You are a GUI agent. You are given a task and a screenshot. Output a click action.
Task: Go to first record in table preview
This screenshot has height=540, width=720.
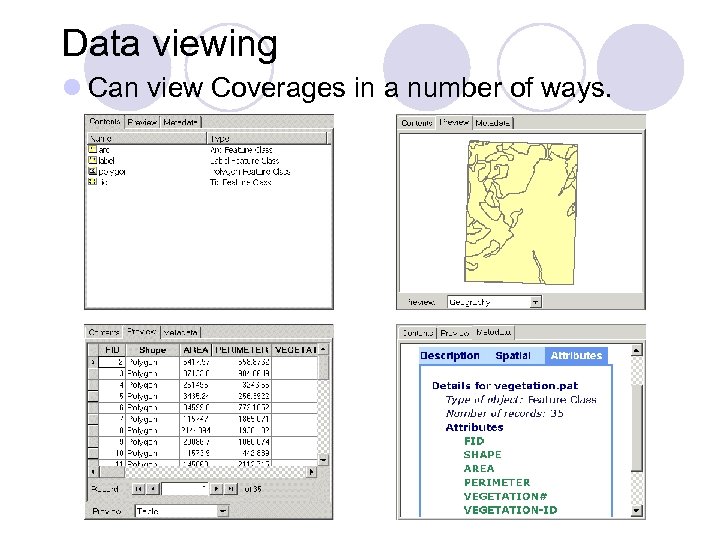pyautogui.click(x=138, y=489)
